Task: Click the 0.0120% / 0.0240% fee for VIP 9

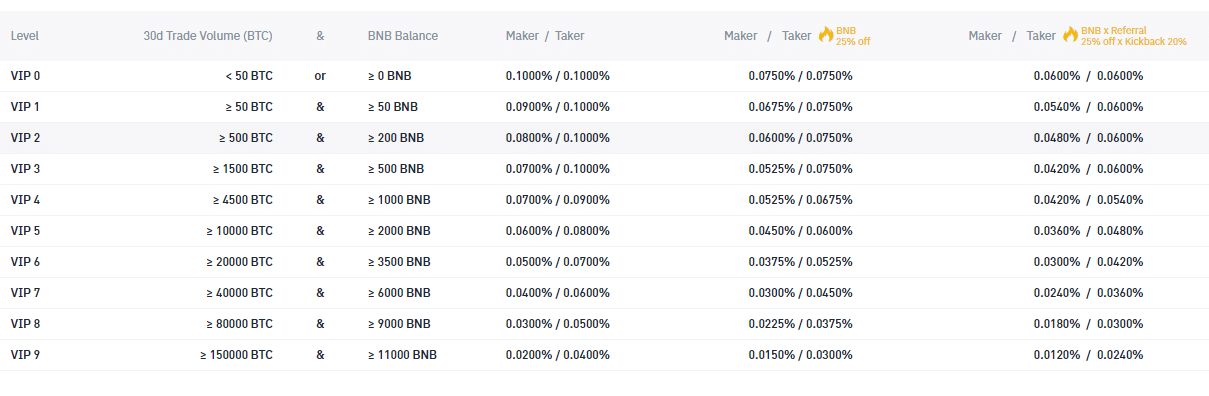Action: (1088, 355)
